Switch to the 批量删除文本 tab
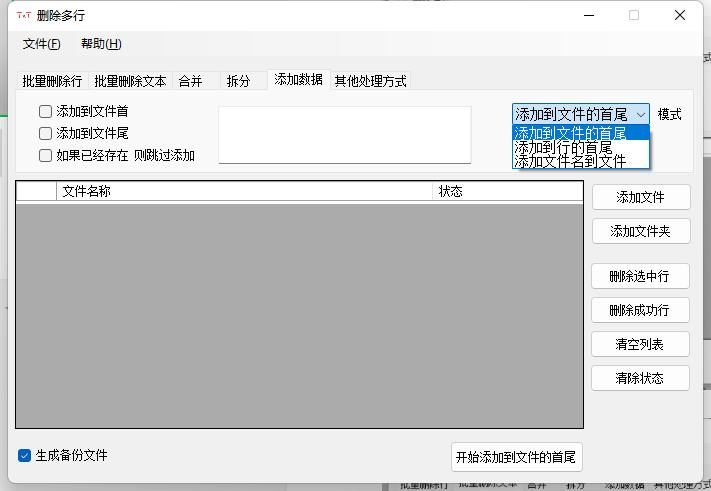Screen dimensions: 711x491 131,81
